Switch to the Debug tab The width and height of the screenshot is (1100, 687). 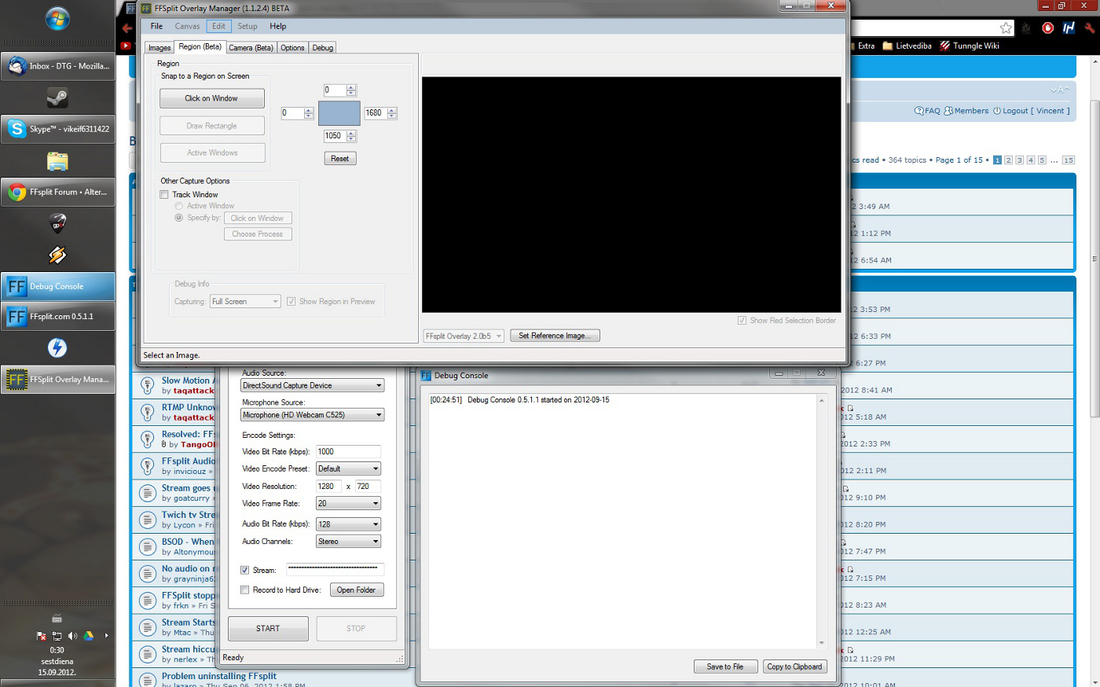point(323,48)
